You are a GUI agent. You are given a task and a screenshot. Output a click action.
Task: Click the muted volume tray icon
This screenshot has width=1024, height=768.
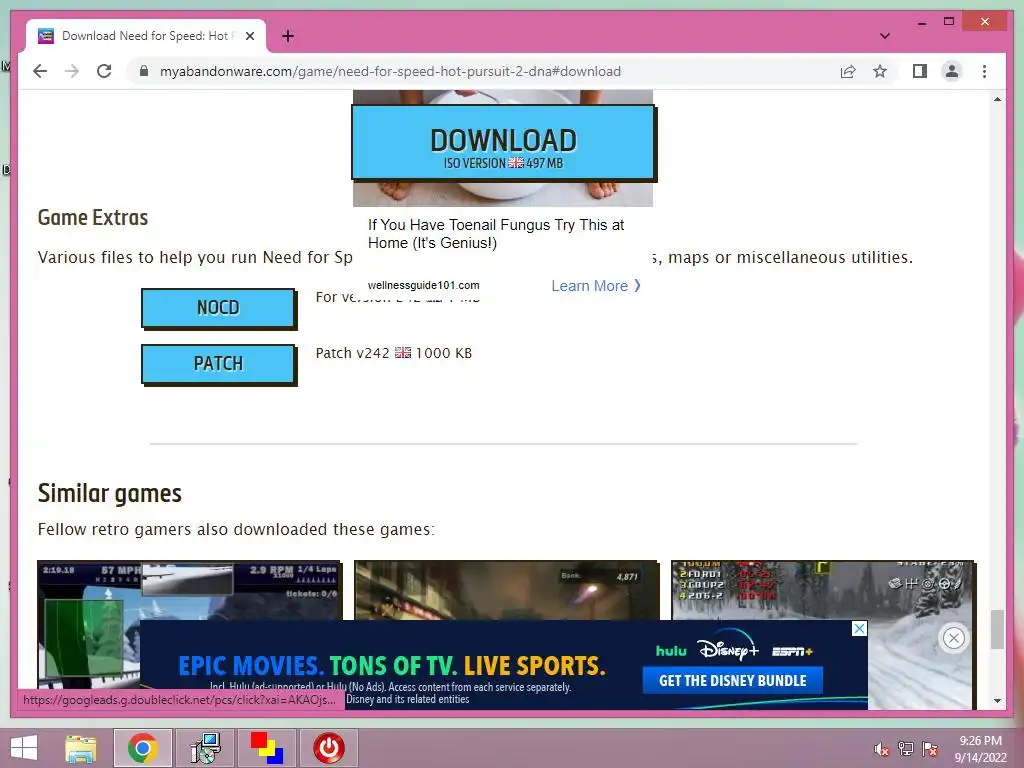point(881,750)
